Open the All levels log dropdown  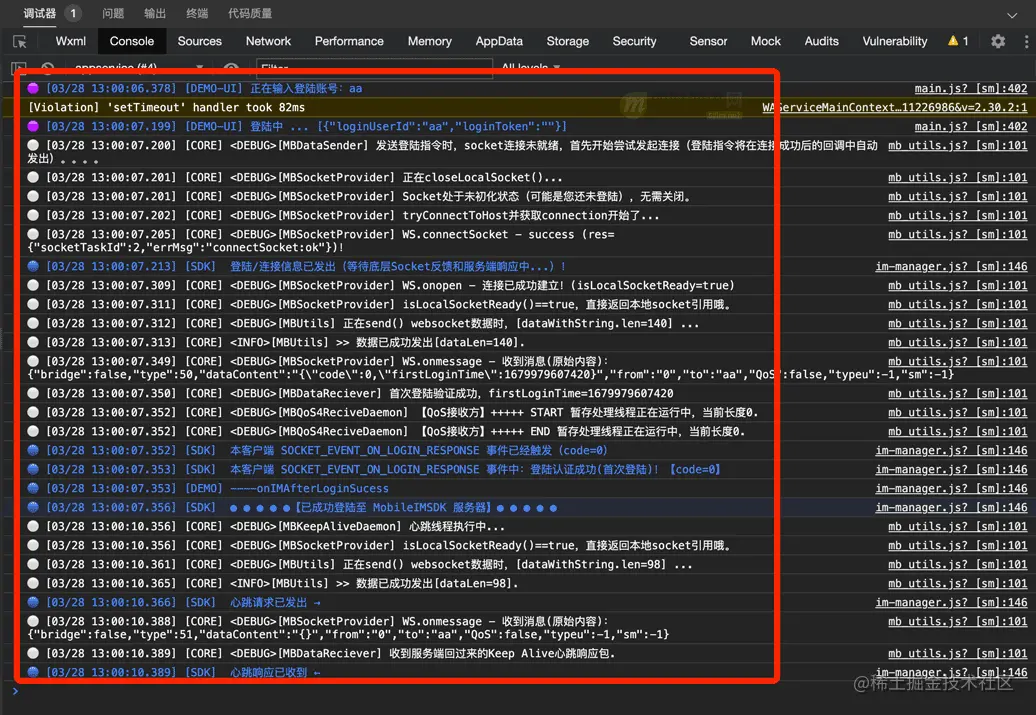[x=531, y=67]
